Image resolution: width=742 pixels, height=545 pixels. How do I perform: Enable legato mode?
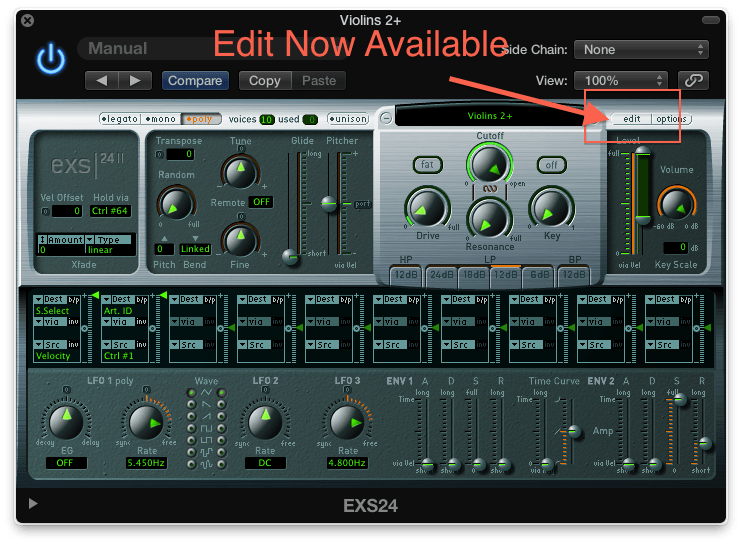click(120, 119)
